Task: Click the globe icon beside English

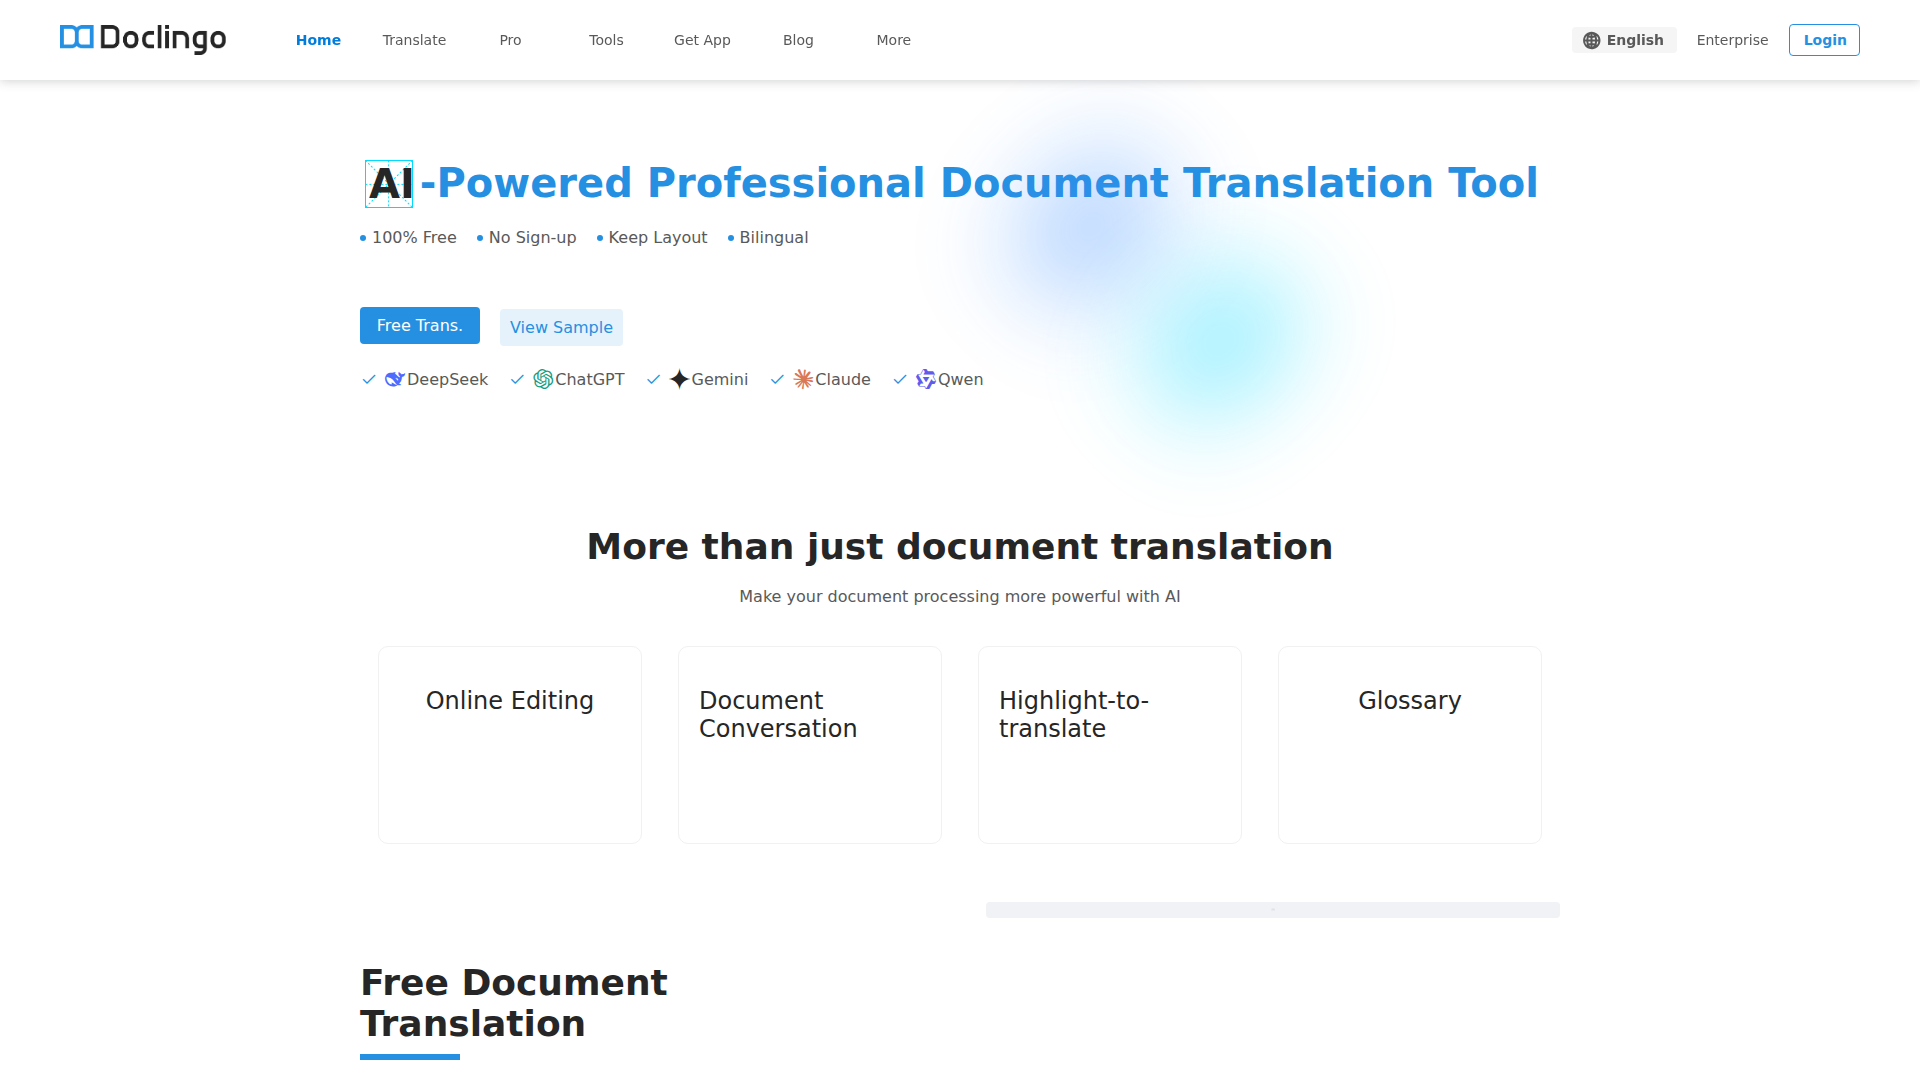Action: point(1591,40)
